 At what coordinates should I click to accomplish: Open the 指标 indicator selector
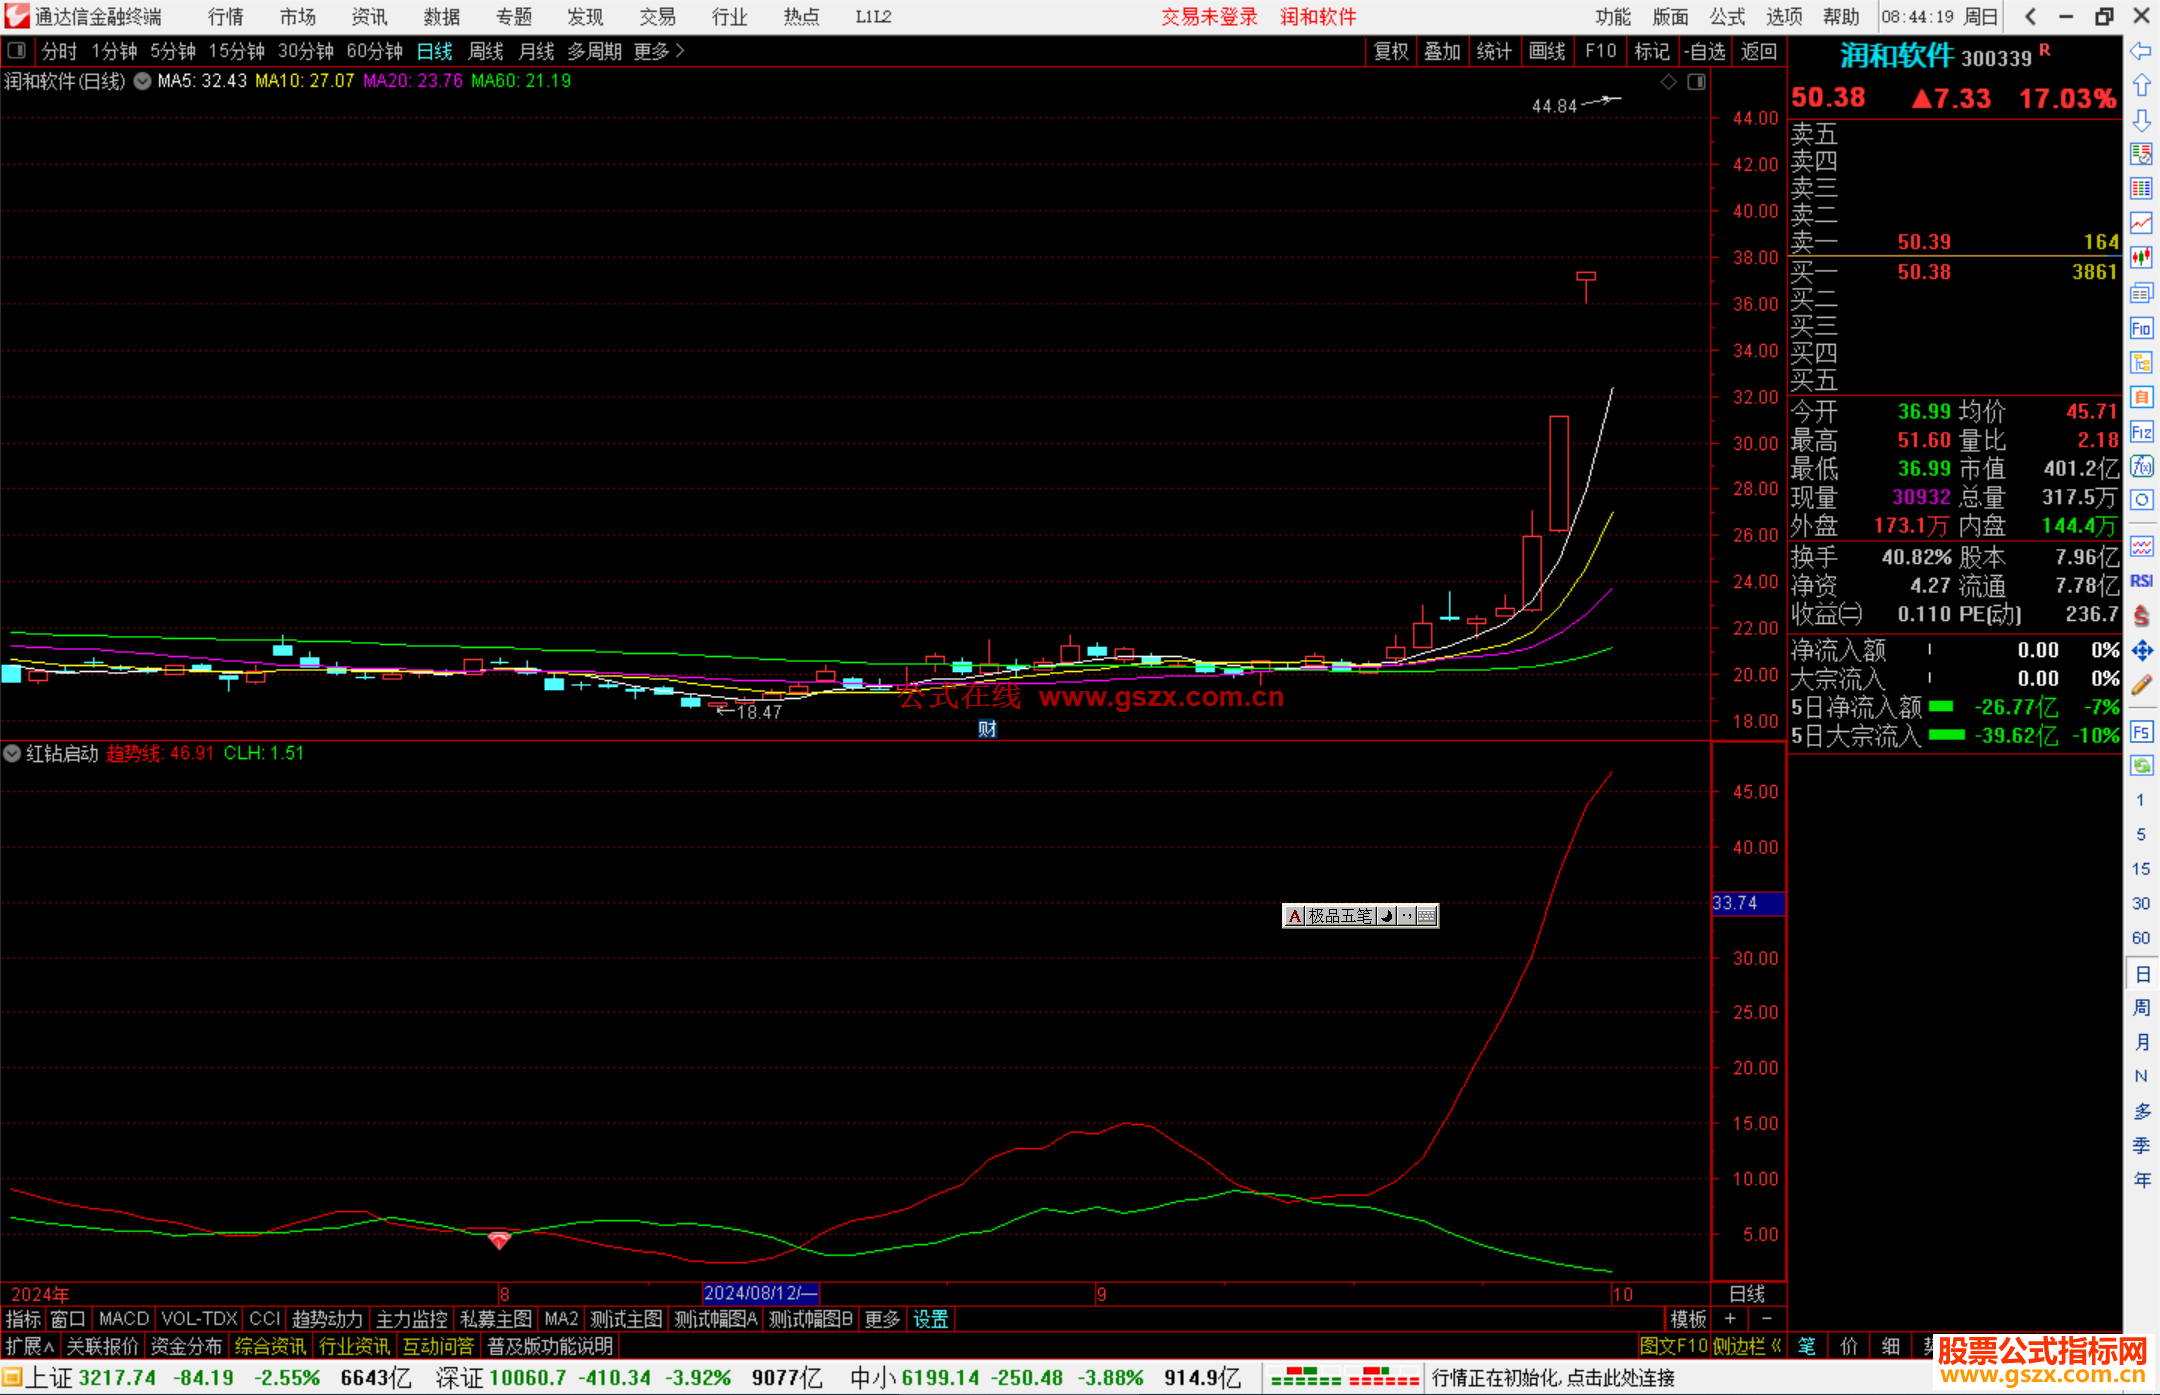point(23,1319)
